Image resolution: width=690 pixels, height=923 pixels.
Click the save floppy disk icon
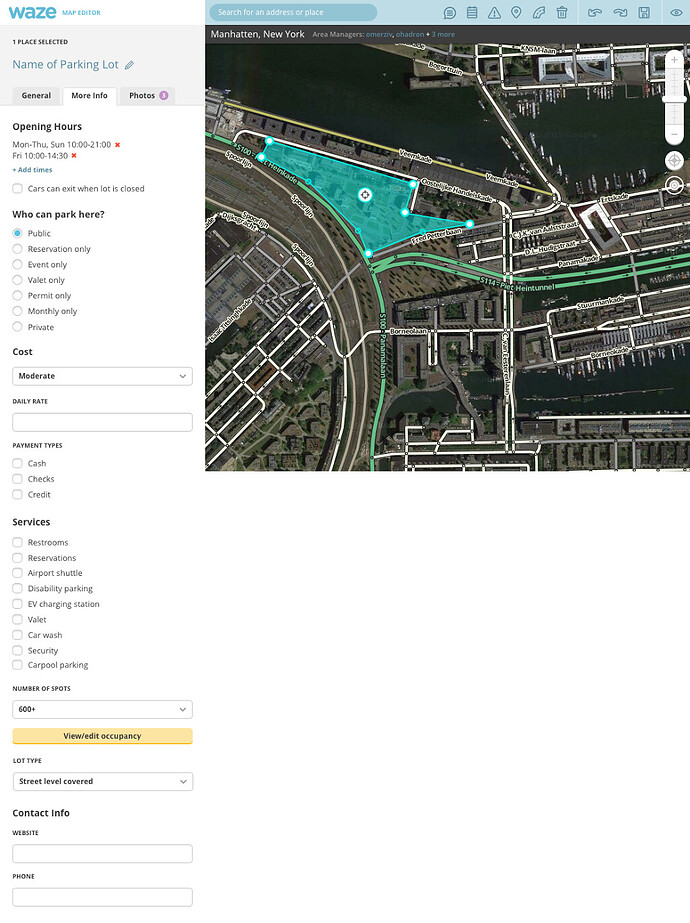(x=645, y=13)
